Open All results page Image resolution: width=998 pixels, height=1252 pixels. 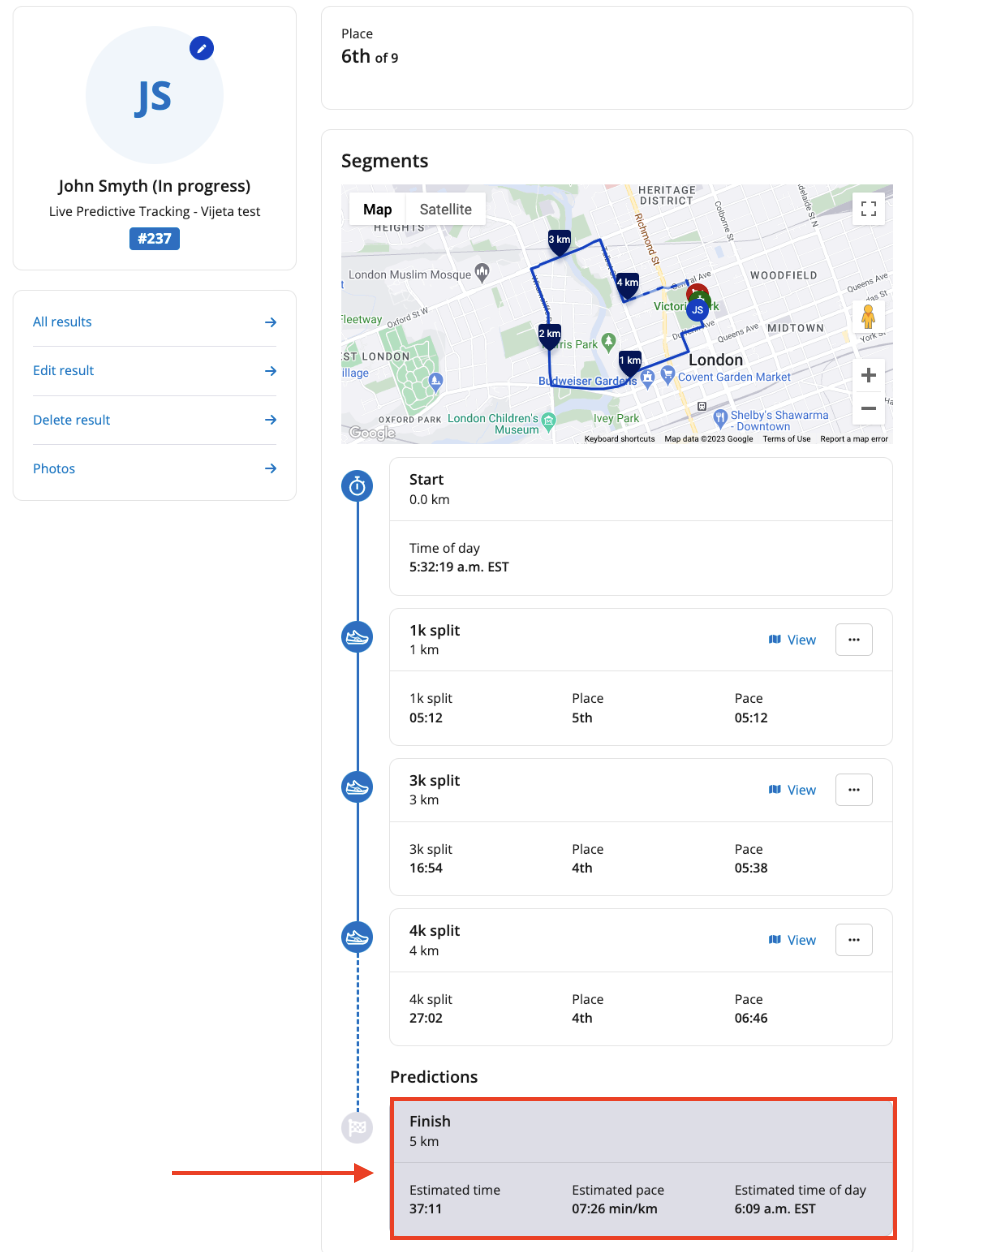[x=154, y=322]
